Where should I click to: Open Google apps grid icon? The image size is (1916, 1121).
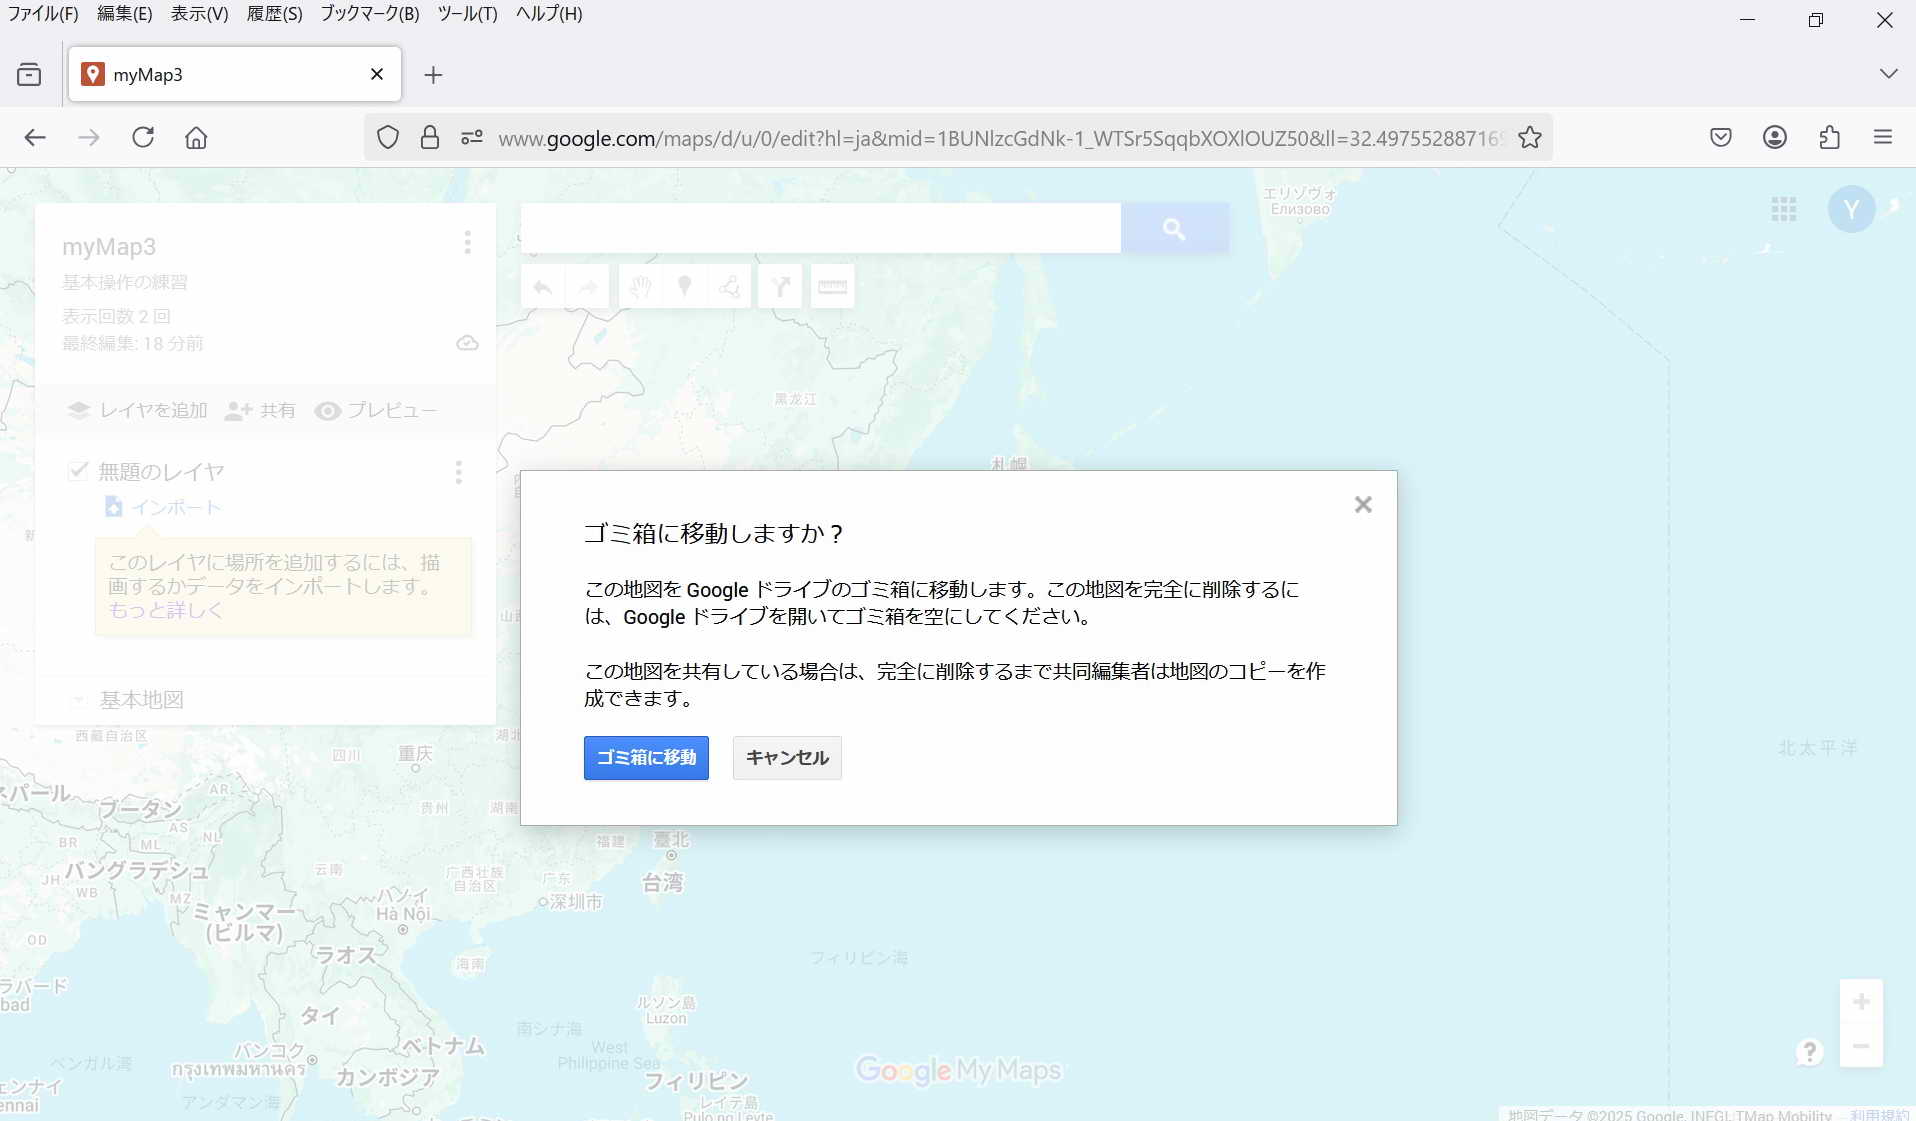pos(1783,209)
